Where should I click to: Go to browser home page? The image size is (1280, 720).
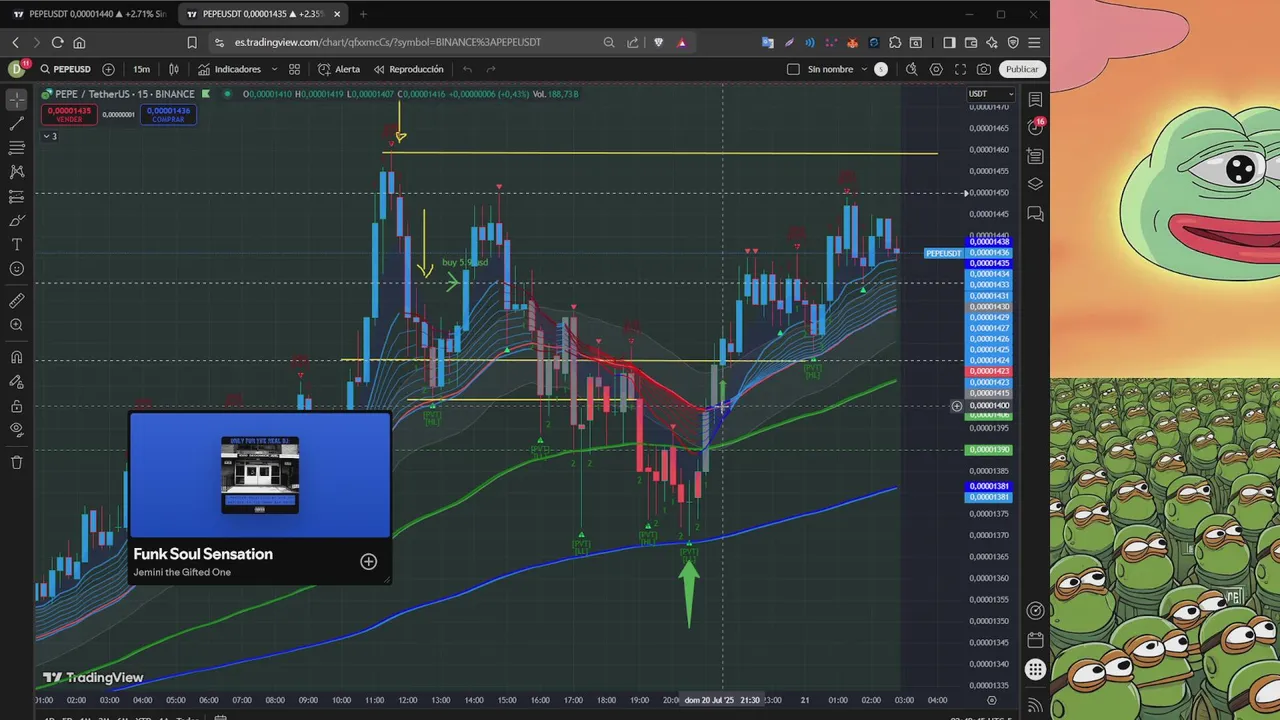pyautogui.click(x=79, y=42)
